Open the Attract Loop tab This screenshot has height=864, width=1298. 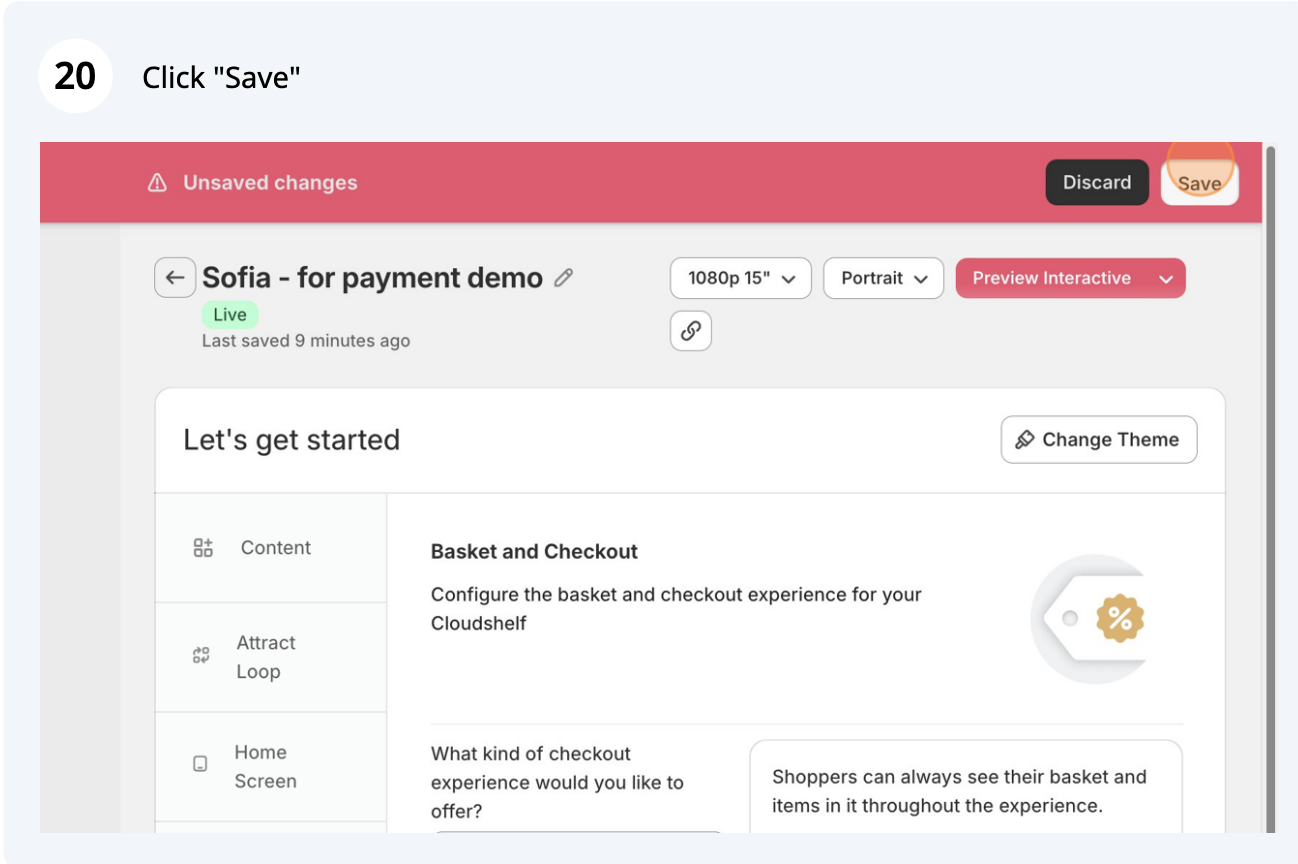(271, 657)
